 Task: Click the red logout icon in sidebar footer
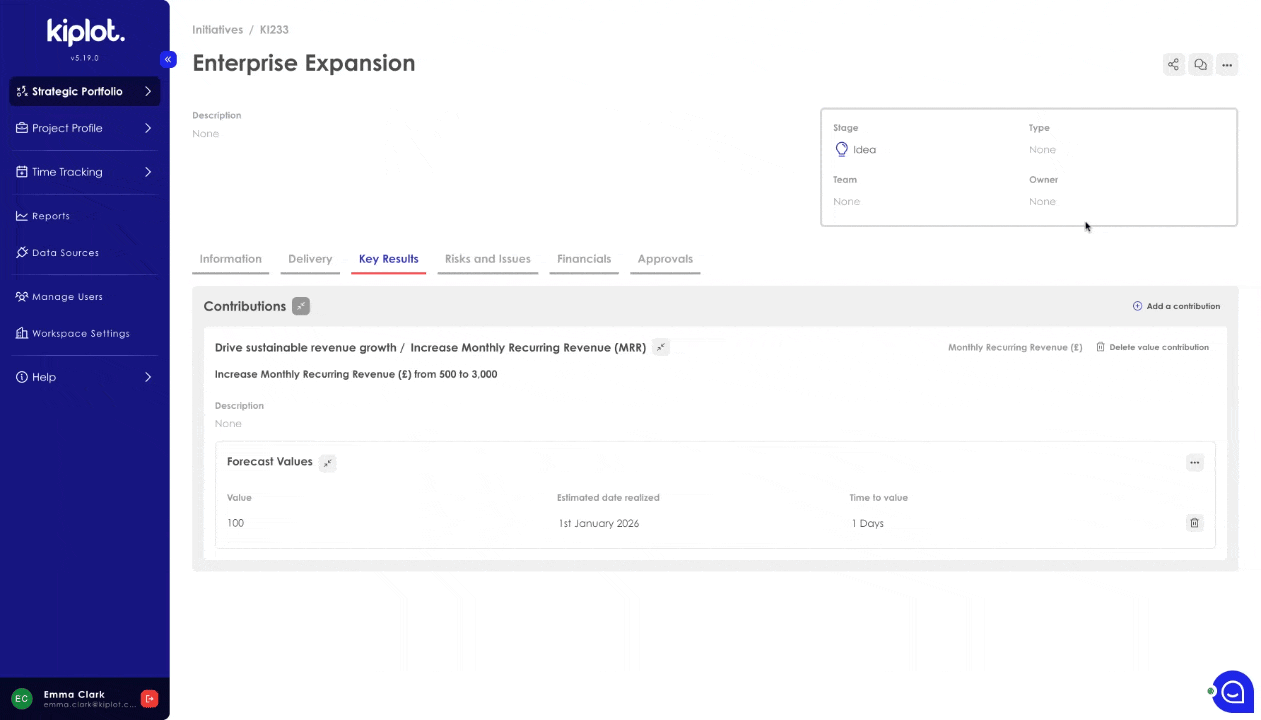149,698
